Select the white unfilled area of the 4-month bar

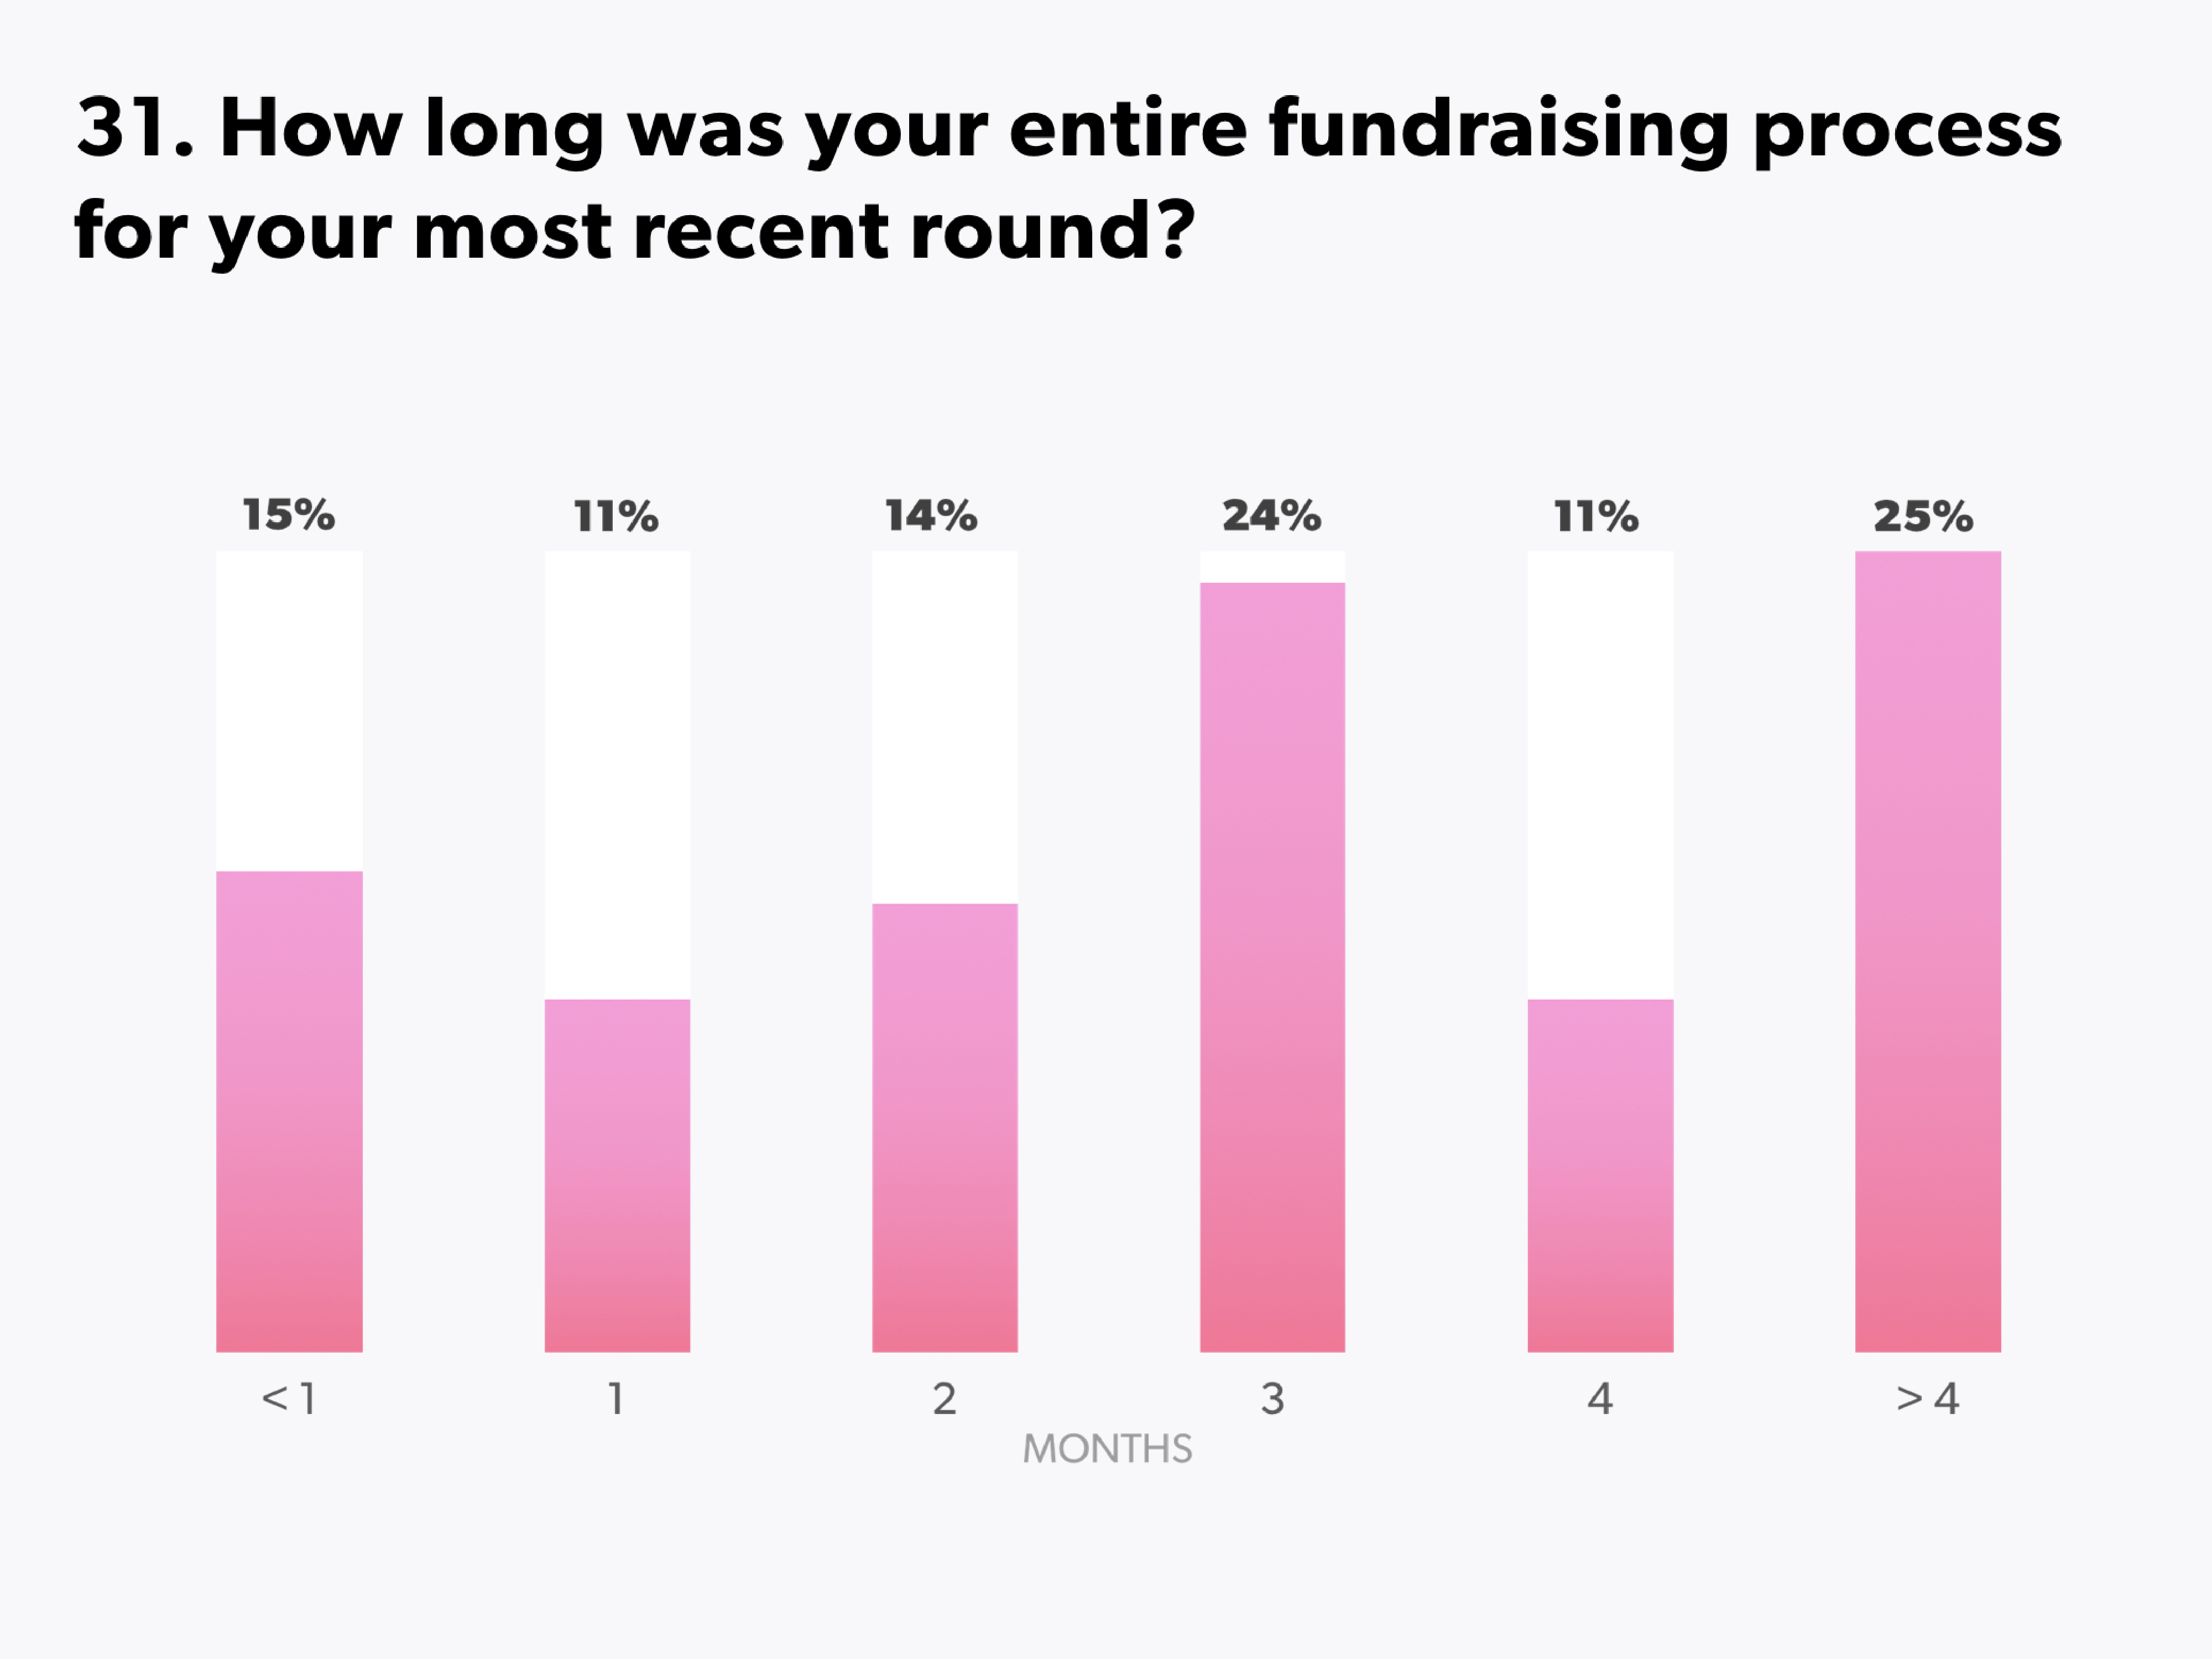pos(1600,775)
